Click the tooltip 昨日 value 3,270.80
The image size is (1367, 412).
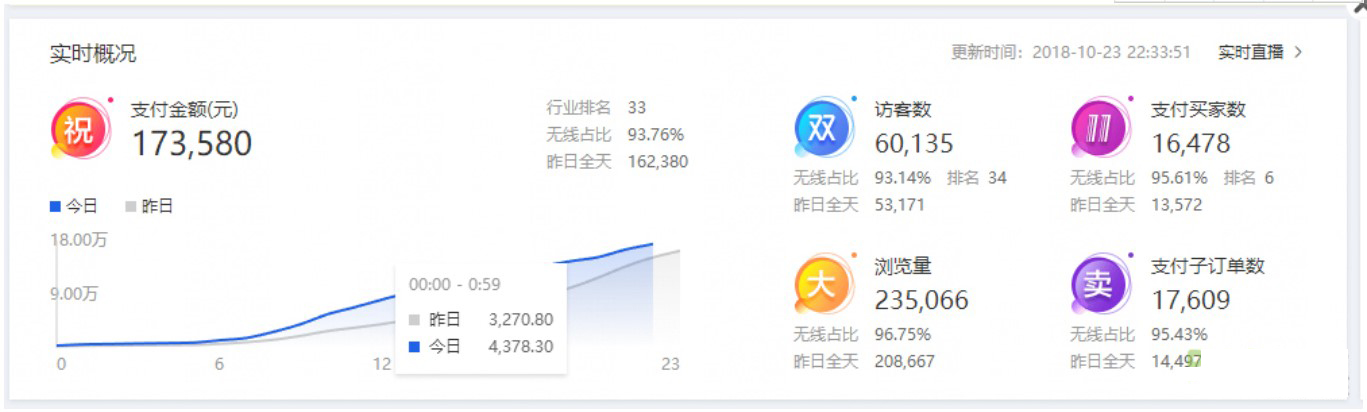(x=521, y=320)
